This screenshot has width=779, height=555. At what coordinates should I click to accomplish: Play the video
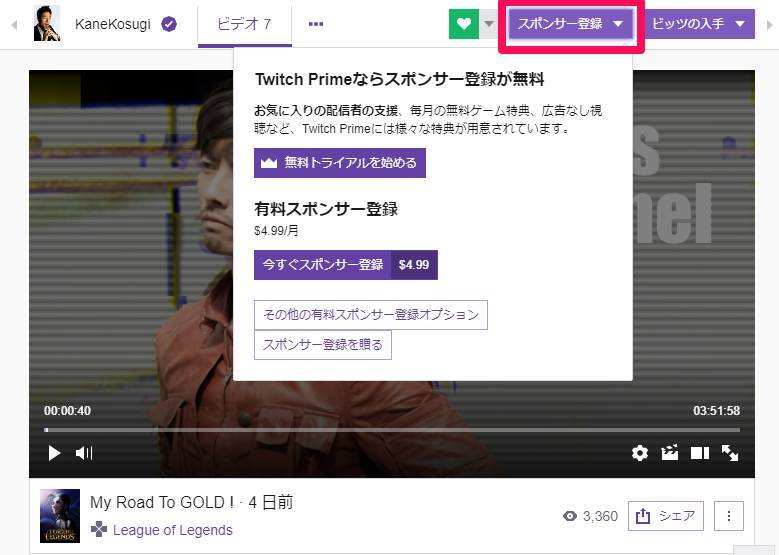(54, 453)
